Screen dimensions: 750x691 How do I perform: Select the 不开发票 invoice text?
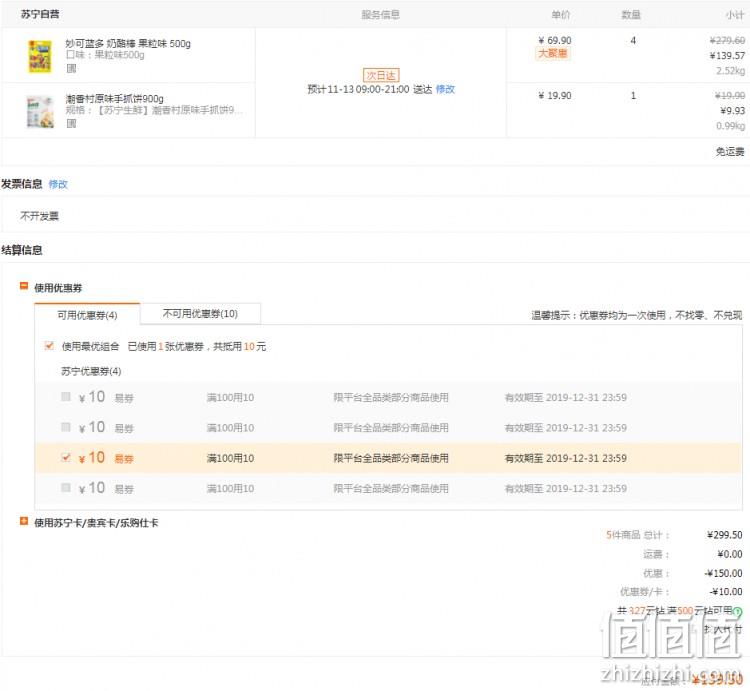39,216
